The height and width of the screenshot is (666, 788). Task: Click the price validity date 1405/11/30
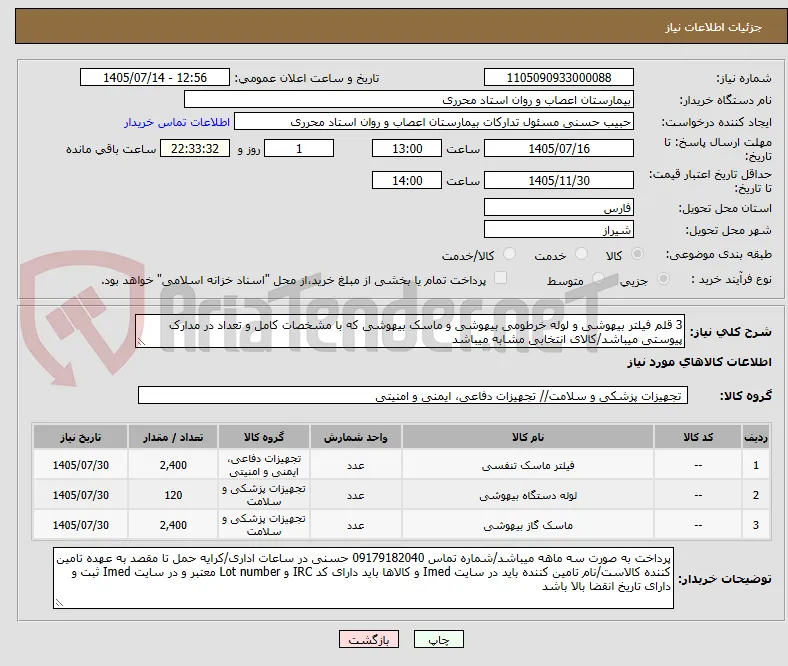click(559, 180)
